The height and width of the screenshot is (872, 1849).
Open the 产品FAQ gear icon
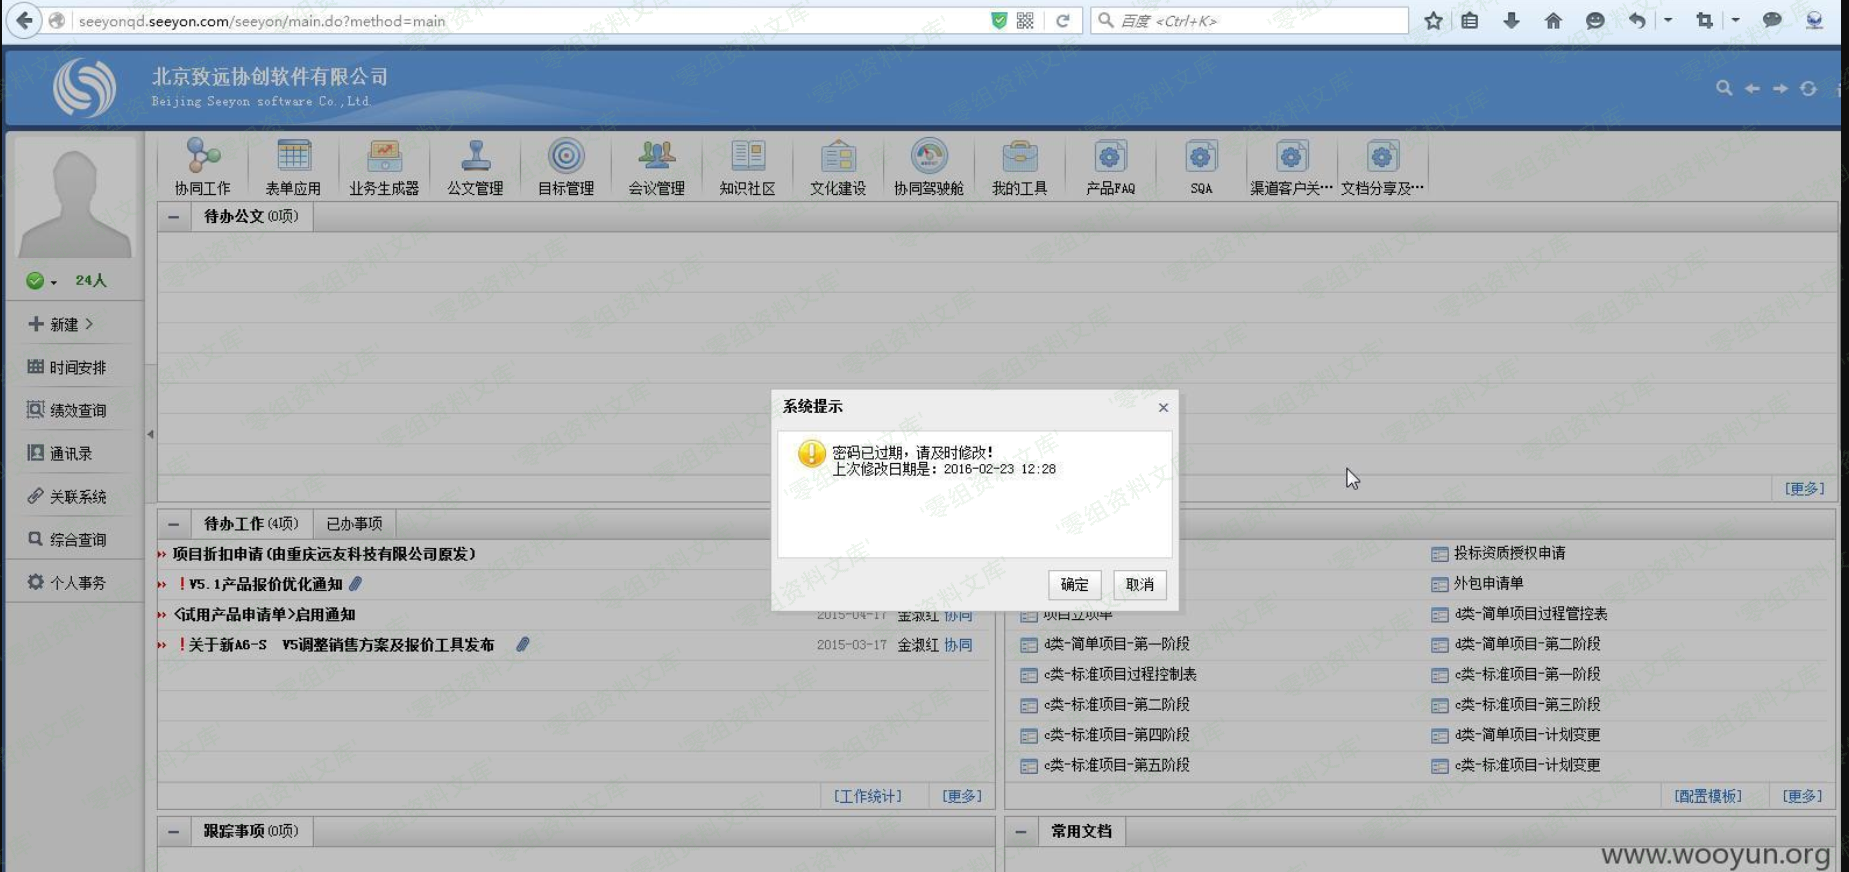click(x=1110, y=158)
